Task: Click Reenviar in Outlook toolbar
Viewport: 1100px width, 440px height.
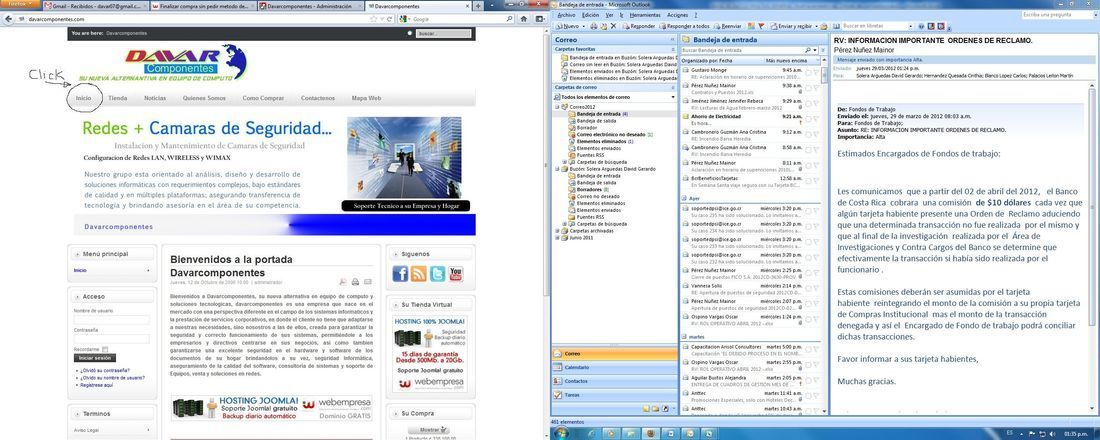Action: (x=727, y=26)
